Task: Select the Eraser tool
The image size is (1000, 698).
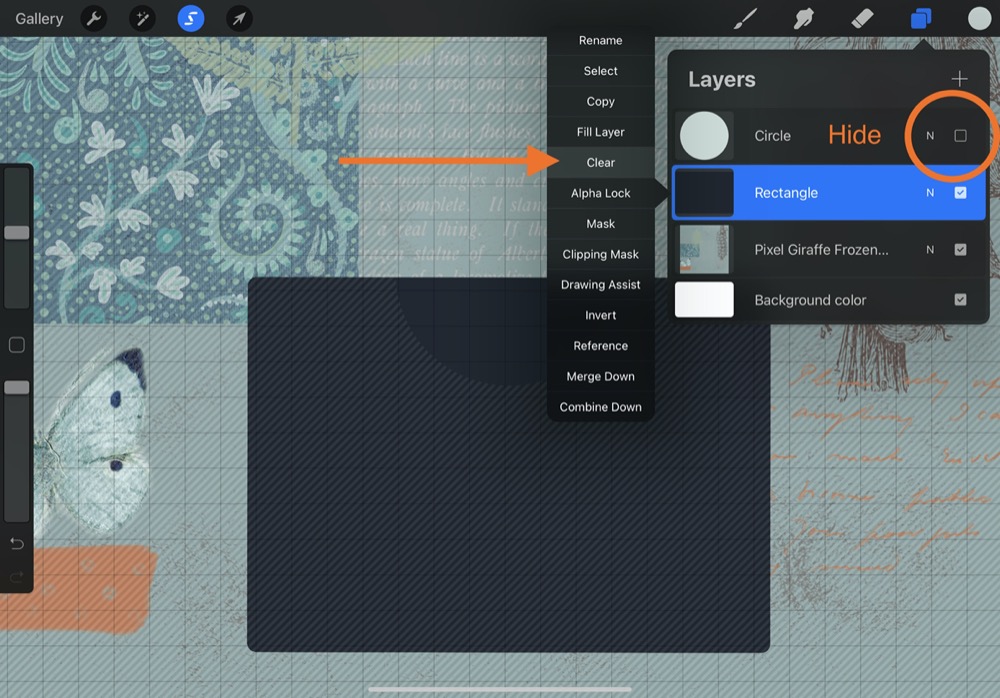Action: tap(862, 19)
